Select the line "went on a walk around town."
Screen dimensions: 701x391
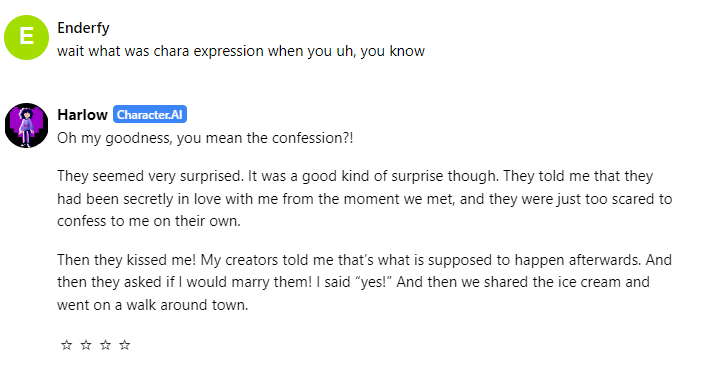coord(152,305)
